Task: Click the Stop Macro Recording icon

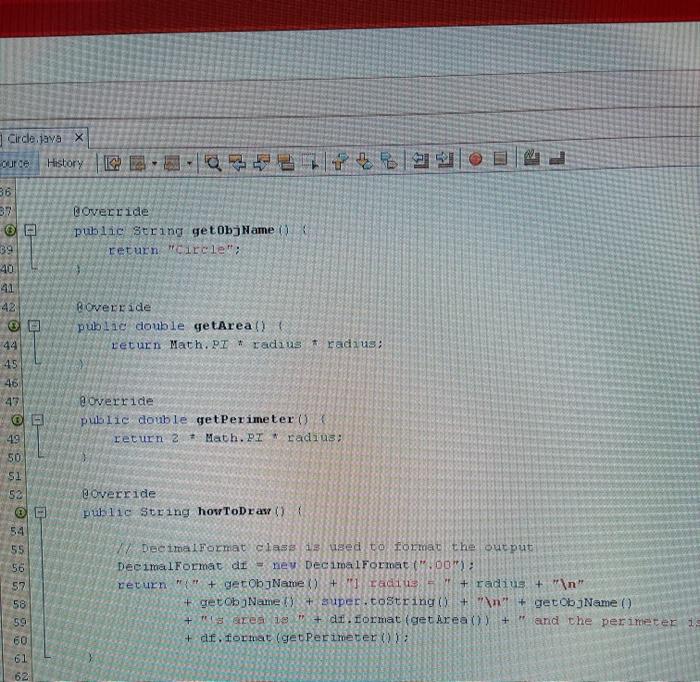Action: coord(500,158)
